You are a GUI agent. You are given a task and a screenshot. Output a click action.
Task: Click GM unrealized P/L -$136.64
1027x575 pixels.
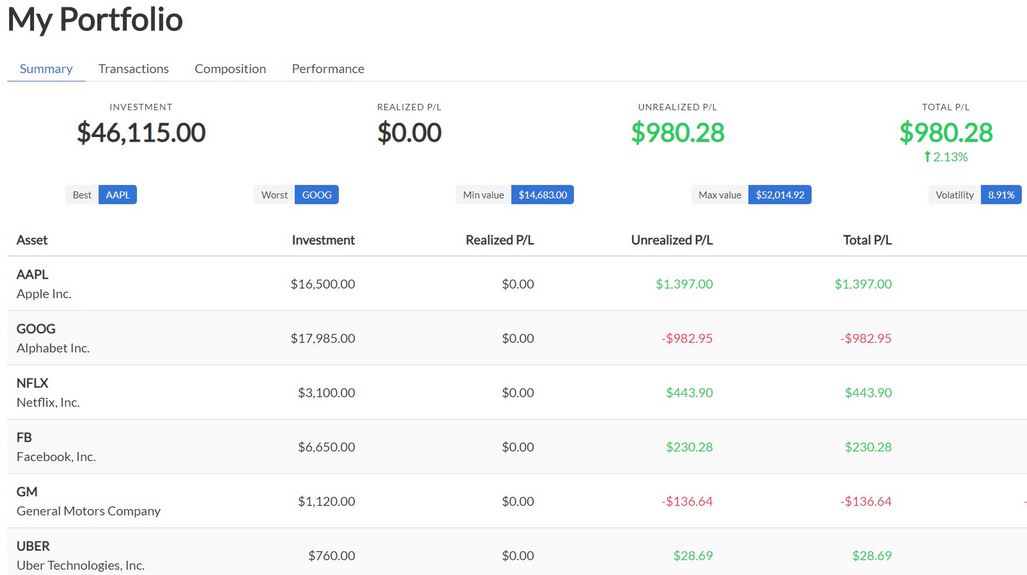point(687,502)
